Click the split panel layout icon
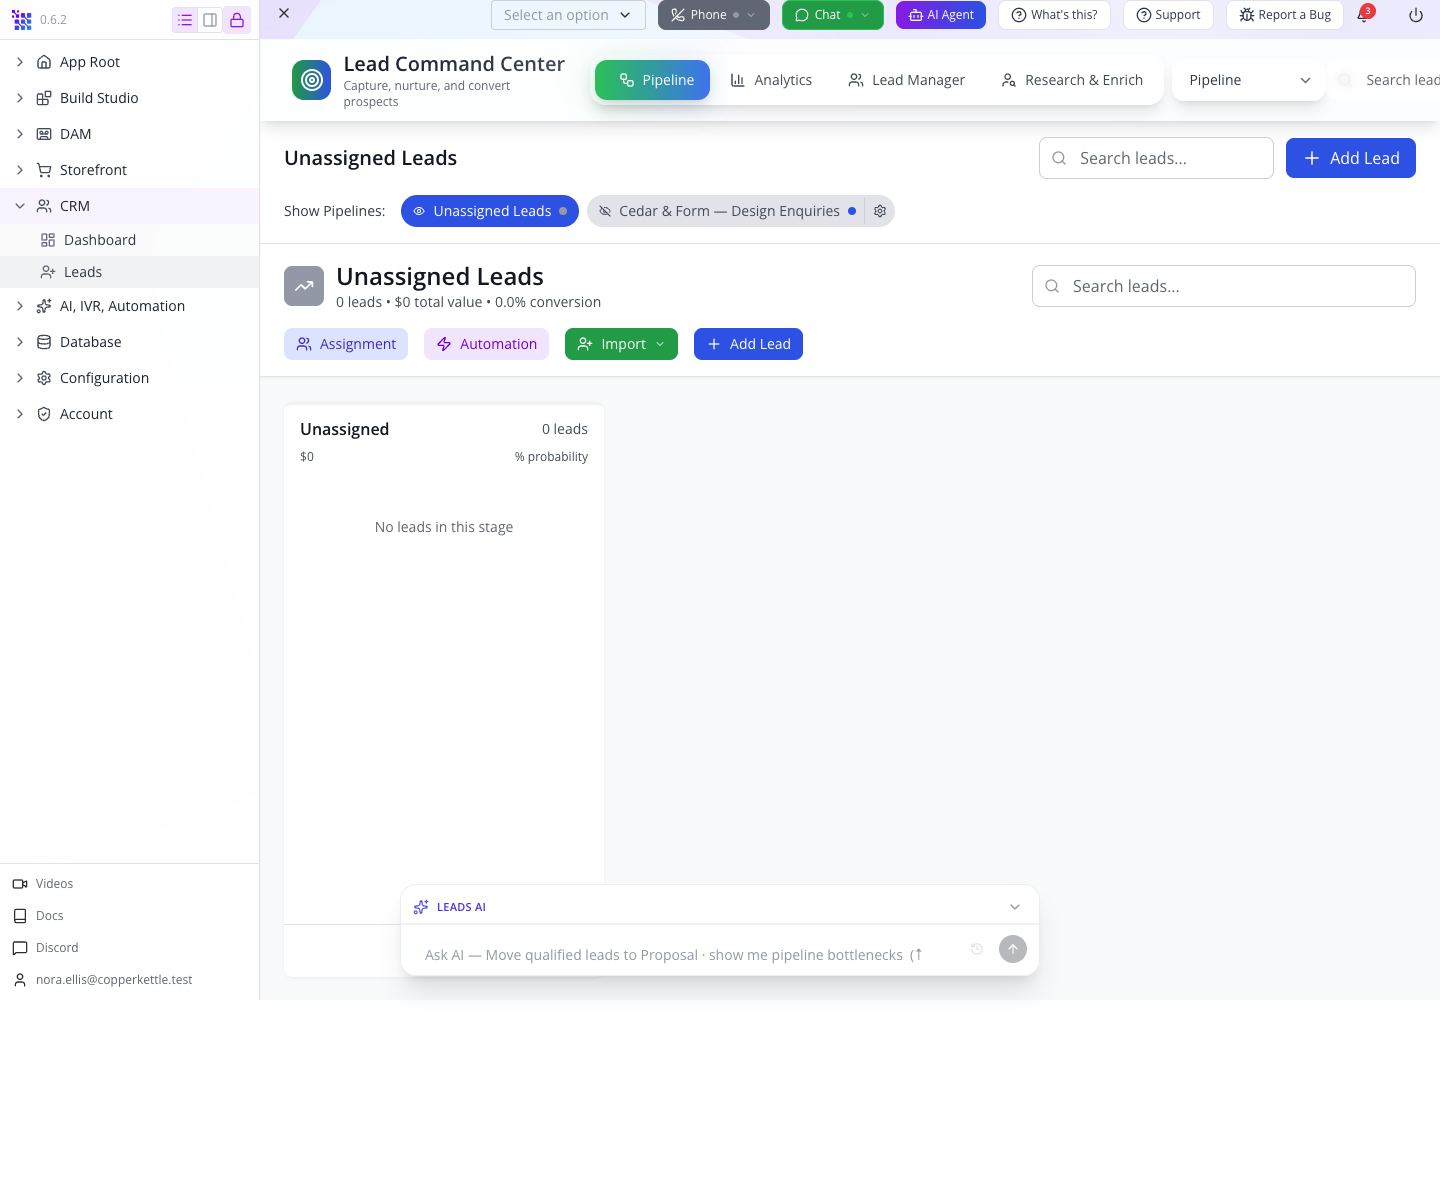The width and height of the screenshot is (1440, 1200). click(210, 20)
